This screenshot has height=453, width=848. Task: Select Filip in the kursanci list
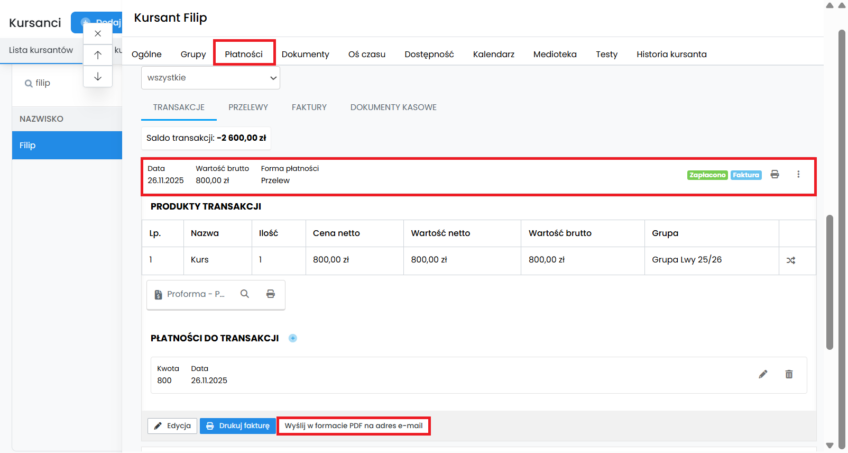pyautogui.click(x=67, y=145)
